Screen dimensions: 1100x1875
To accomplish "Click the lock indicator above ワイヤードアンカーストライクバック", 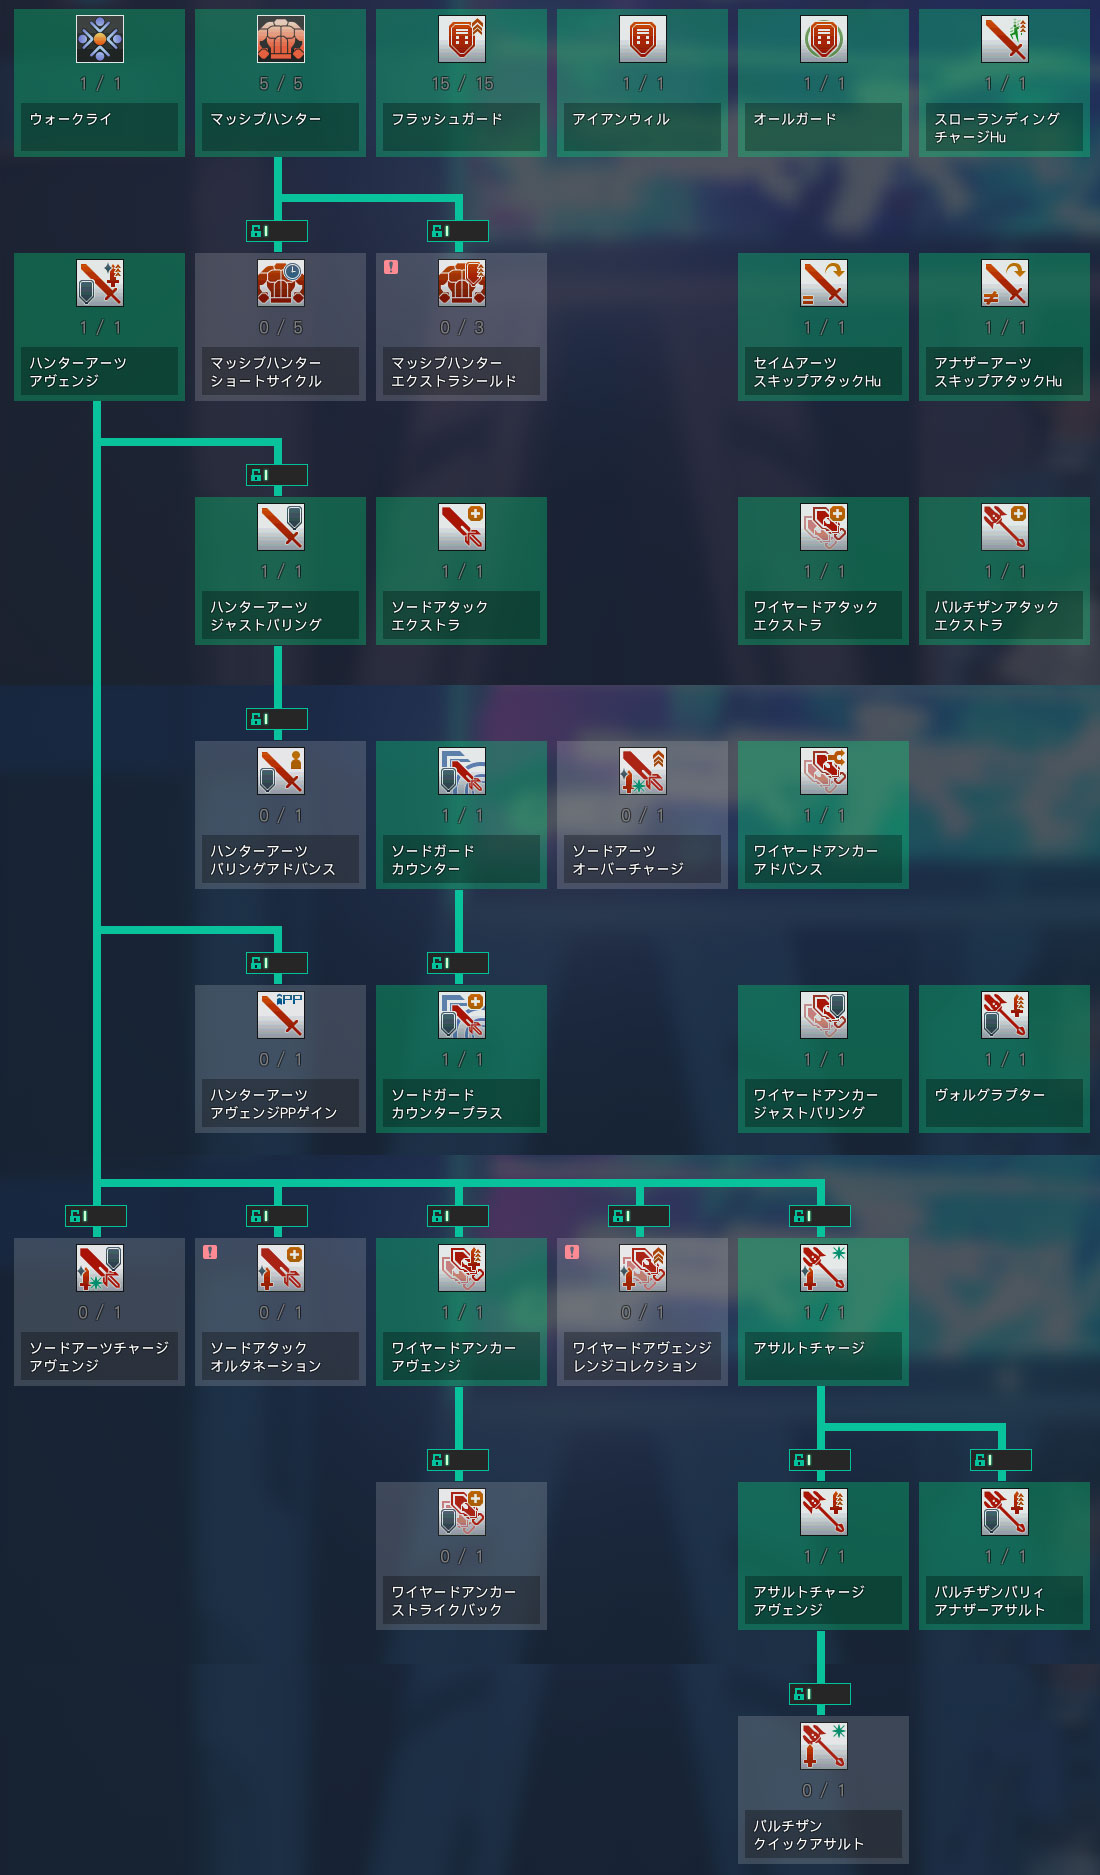I will pos(458,1460).
